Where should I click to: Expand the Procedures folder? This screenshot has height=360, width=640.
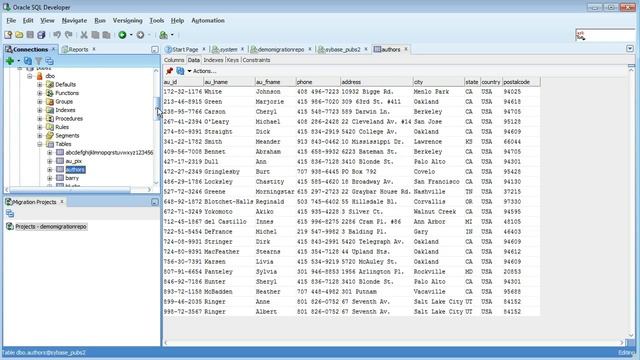tap(40, 119)
